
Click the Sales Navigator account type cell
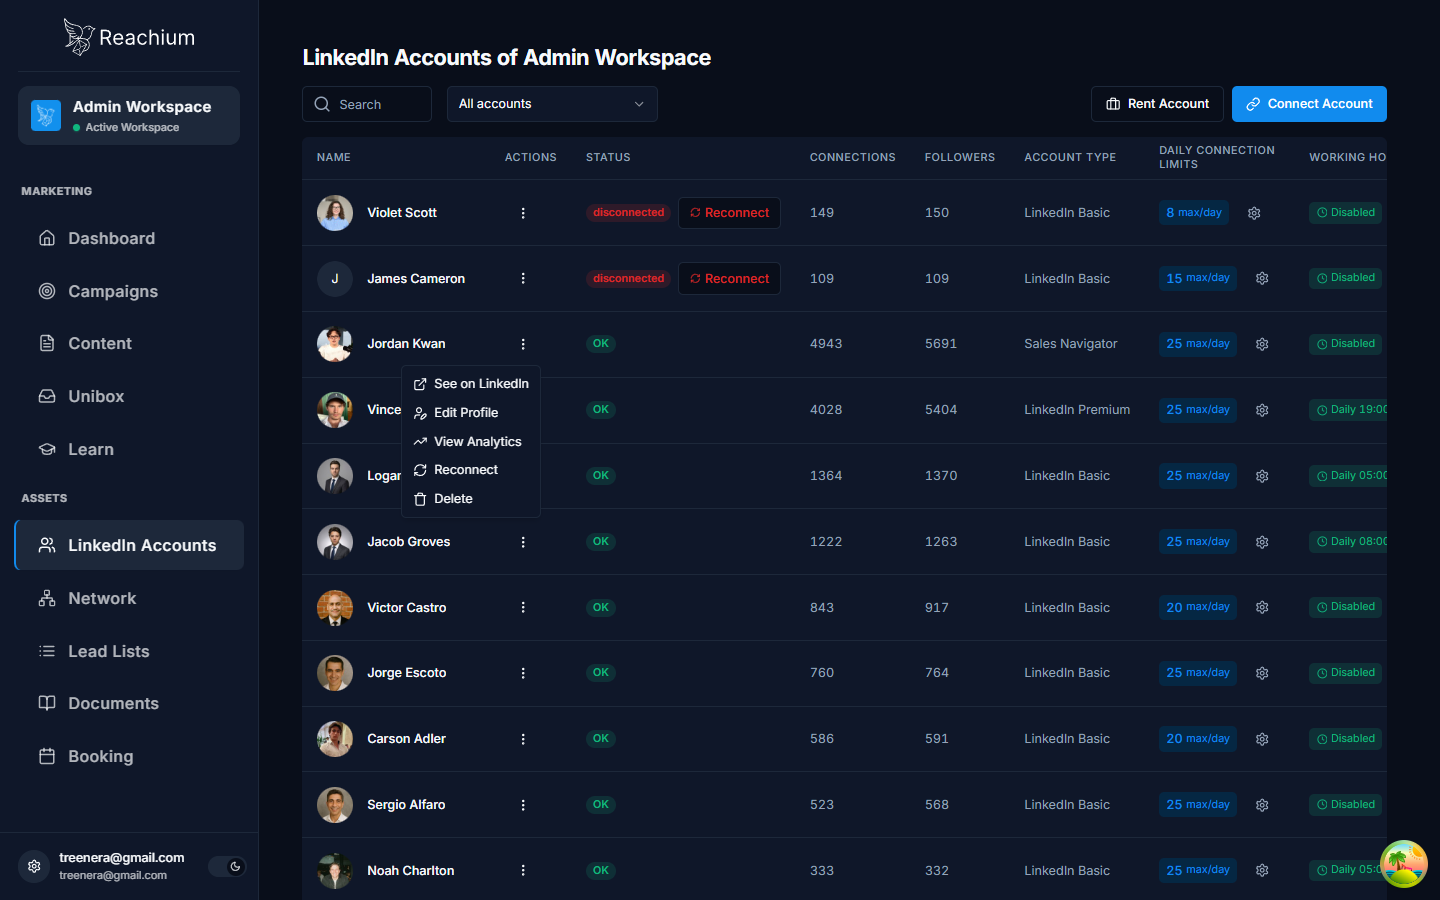click(x=1071, y=344)
